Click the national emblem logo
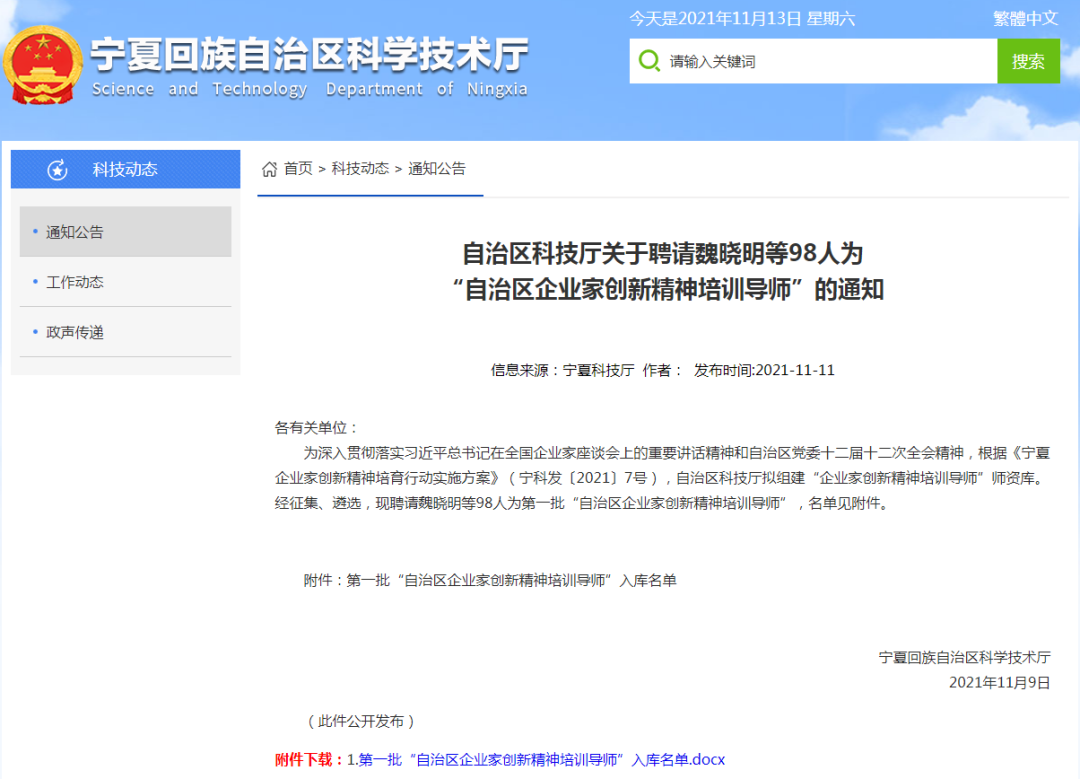This screenshot has width=1080, height=779. coord(42,64)
